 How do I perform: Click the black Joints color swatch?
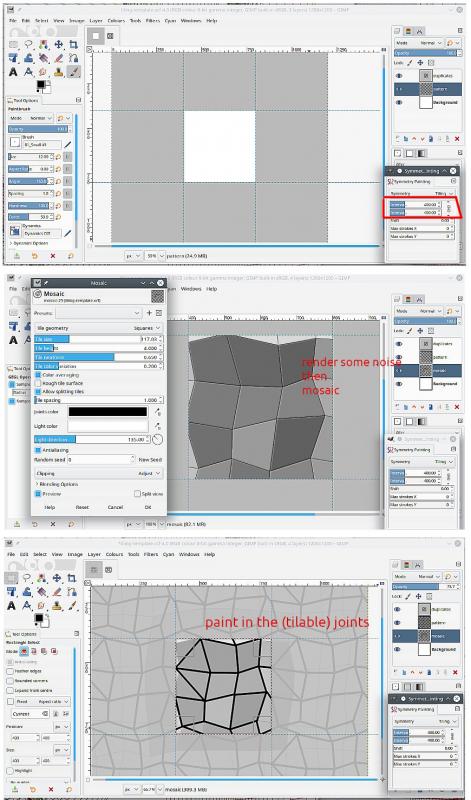[108, 412]
